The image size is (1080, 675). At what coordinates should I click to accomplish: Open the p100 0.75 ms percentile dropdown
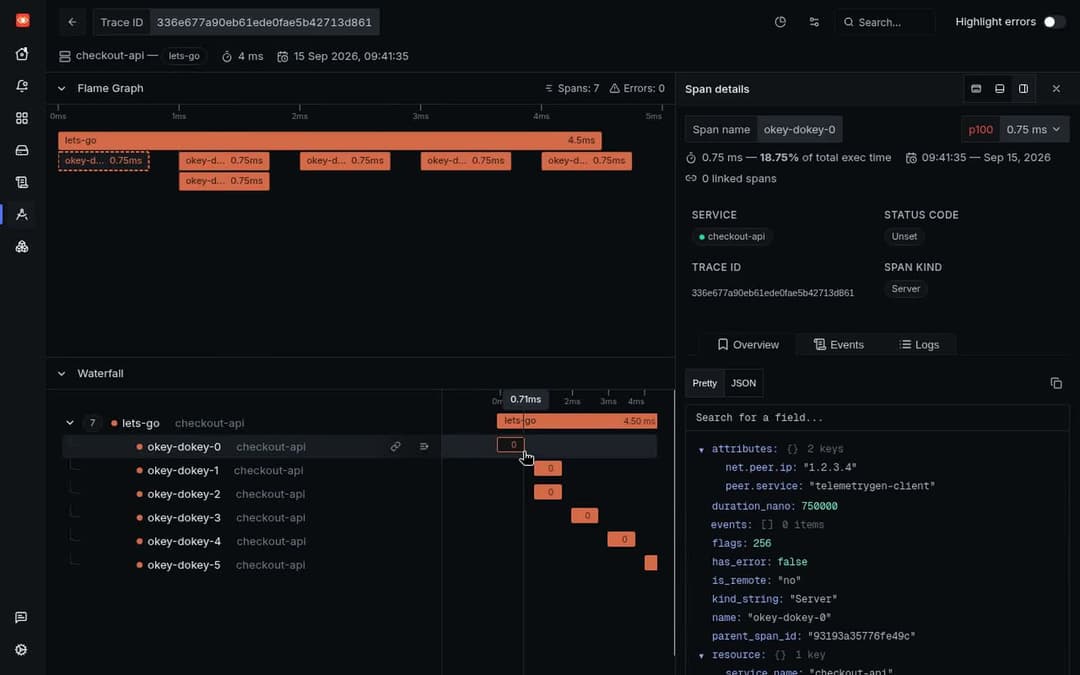[1015, 129]
